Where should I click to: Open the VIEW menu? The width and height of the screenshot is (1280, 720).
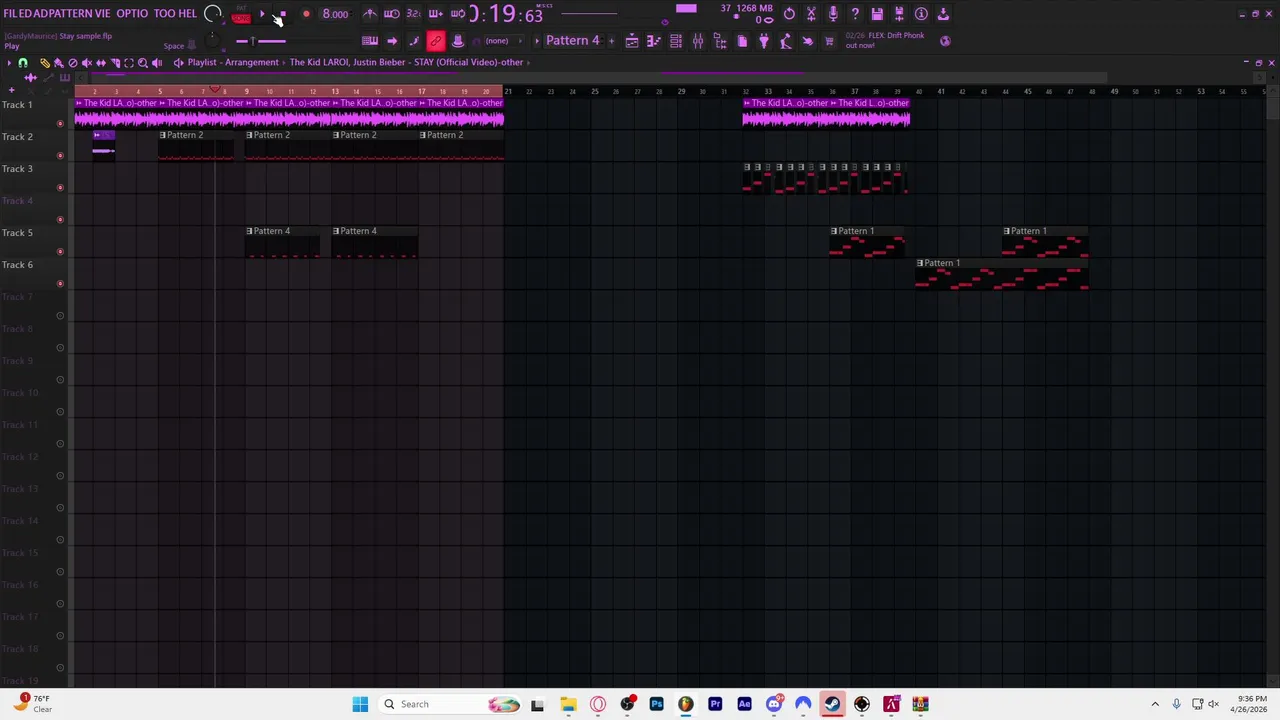coord(103,14)
